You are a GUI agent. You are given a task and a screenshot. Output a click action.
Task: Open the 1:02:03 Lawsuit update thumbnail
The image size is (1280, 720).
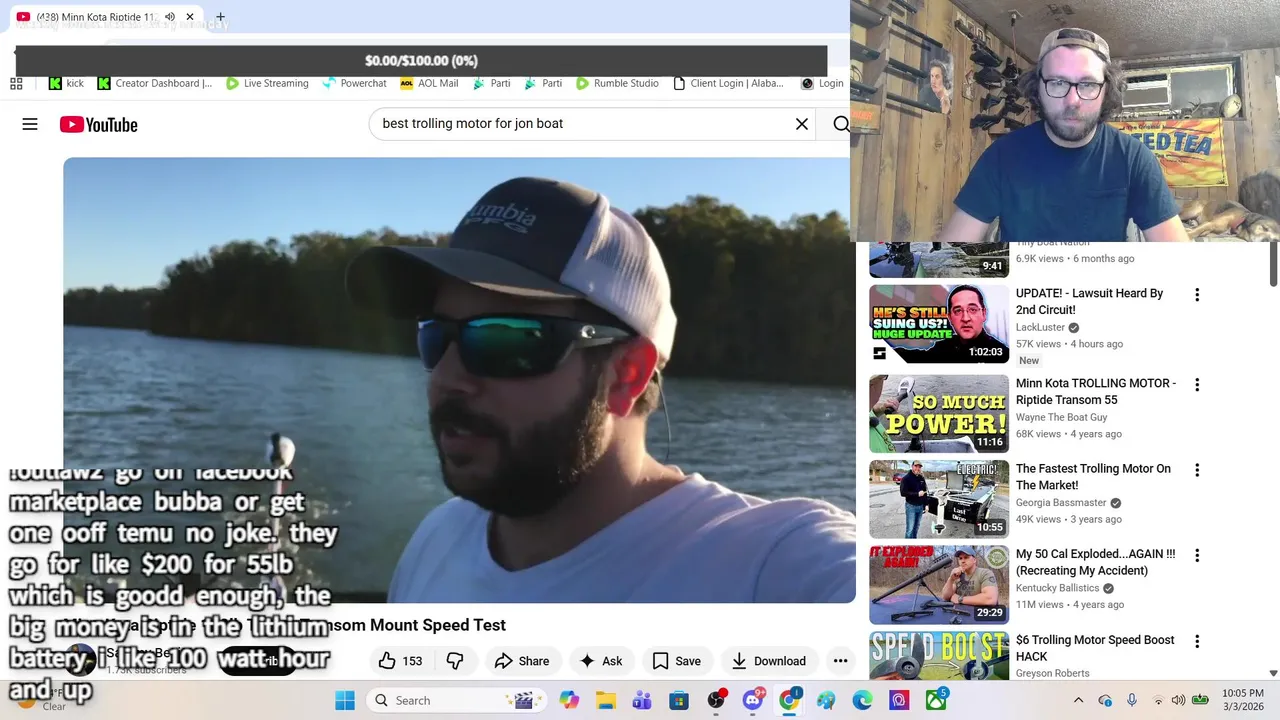point(939,324)
